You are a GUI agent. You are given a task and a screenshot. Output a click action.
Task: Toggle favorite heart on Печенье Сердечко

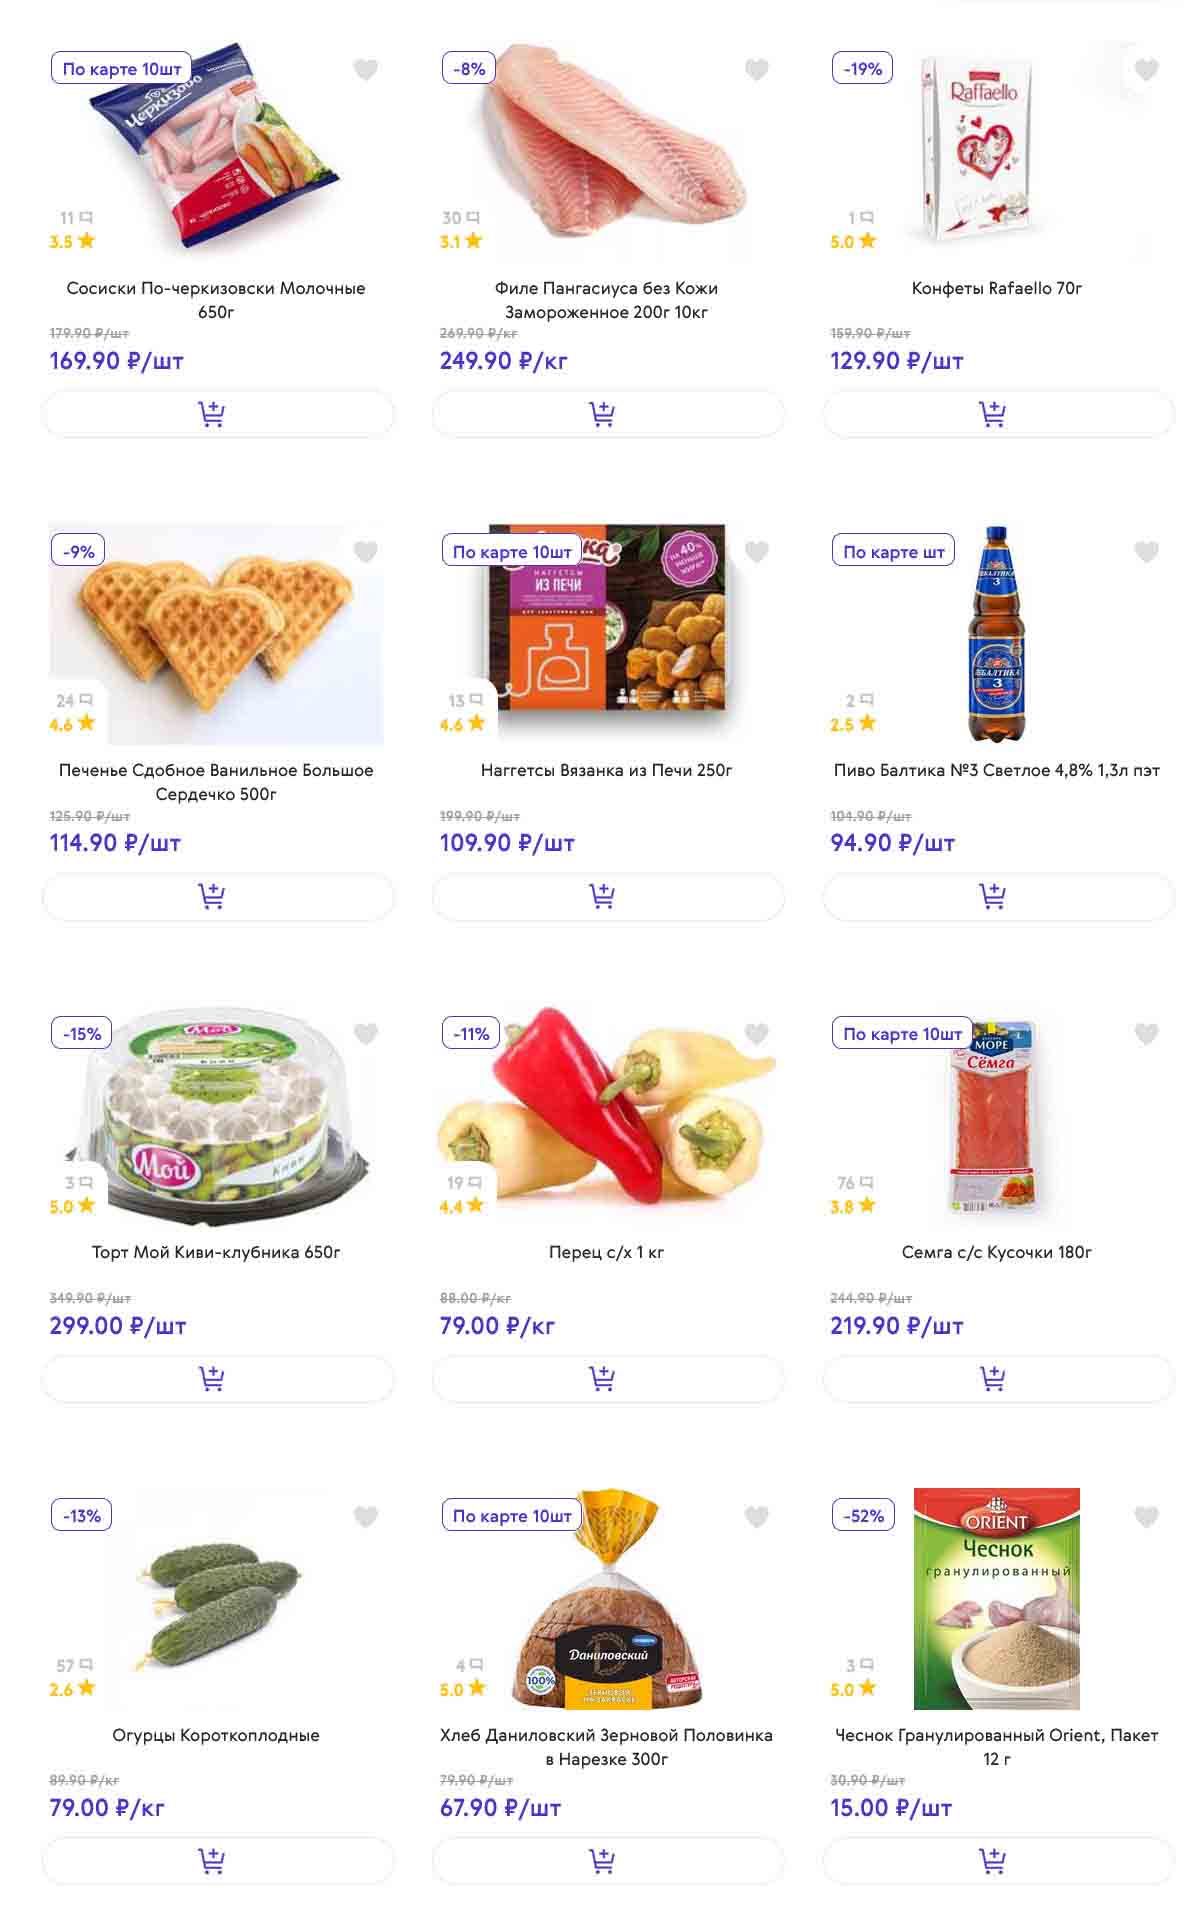(x=366, y=552)
